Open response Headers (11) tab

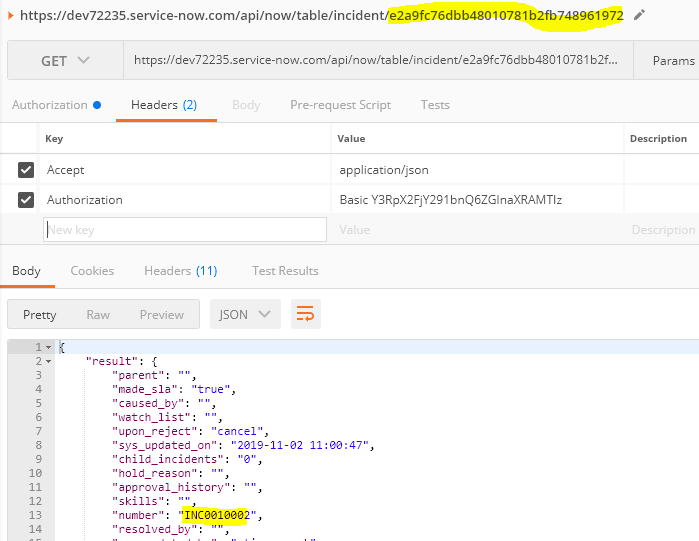coord(180,271)
